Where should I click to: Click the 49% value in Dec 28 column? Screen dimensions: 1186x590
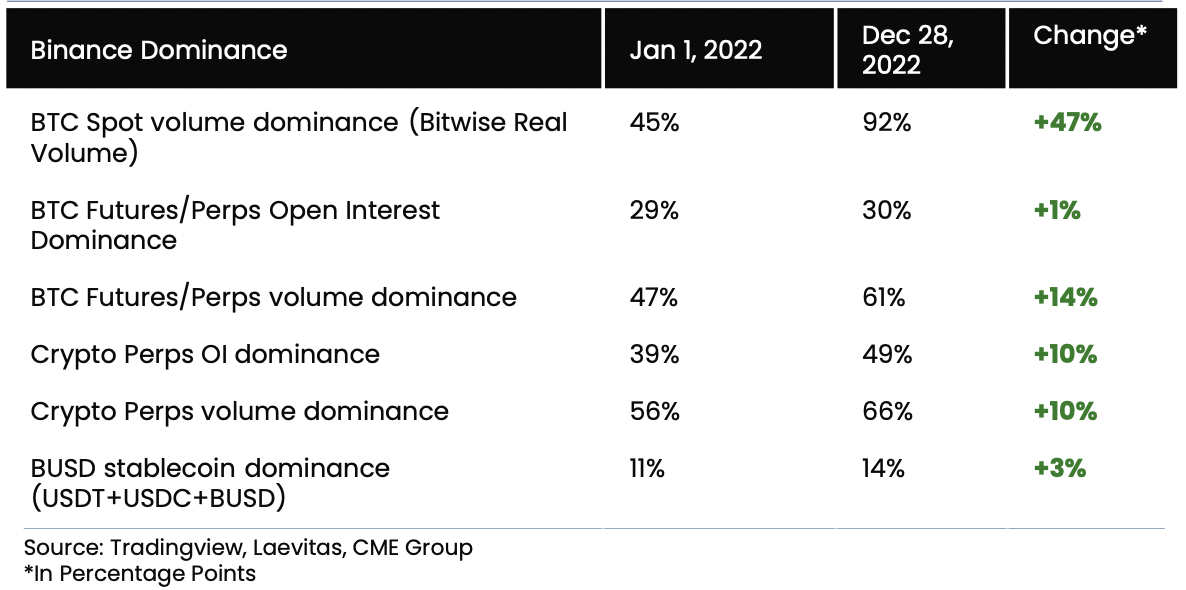tap(886, 354)
